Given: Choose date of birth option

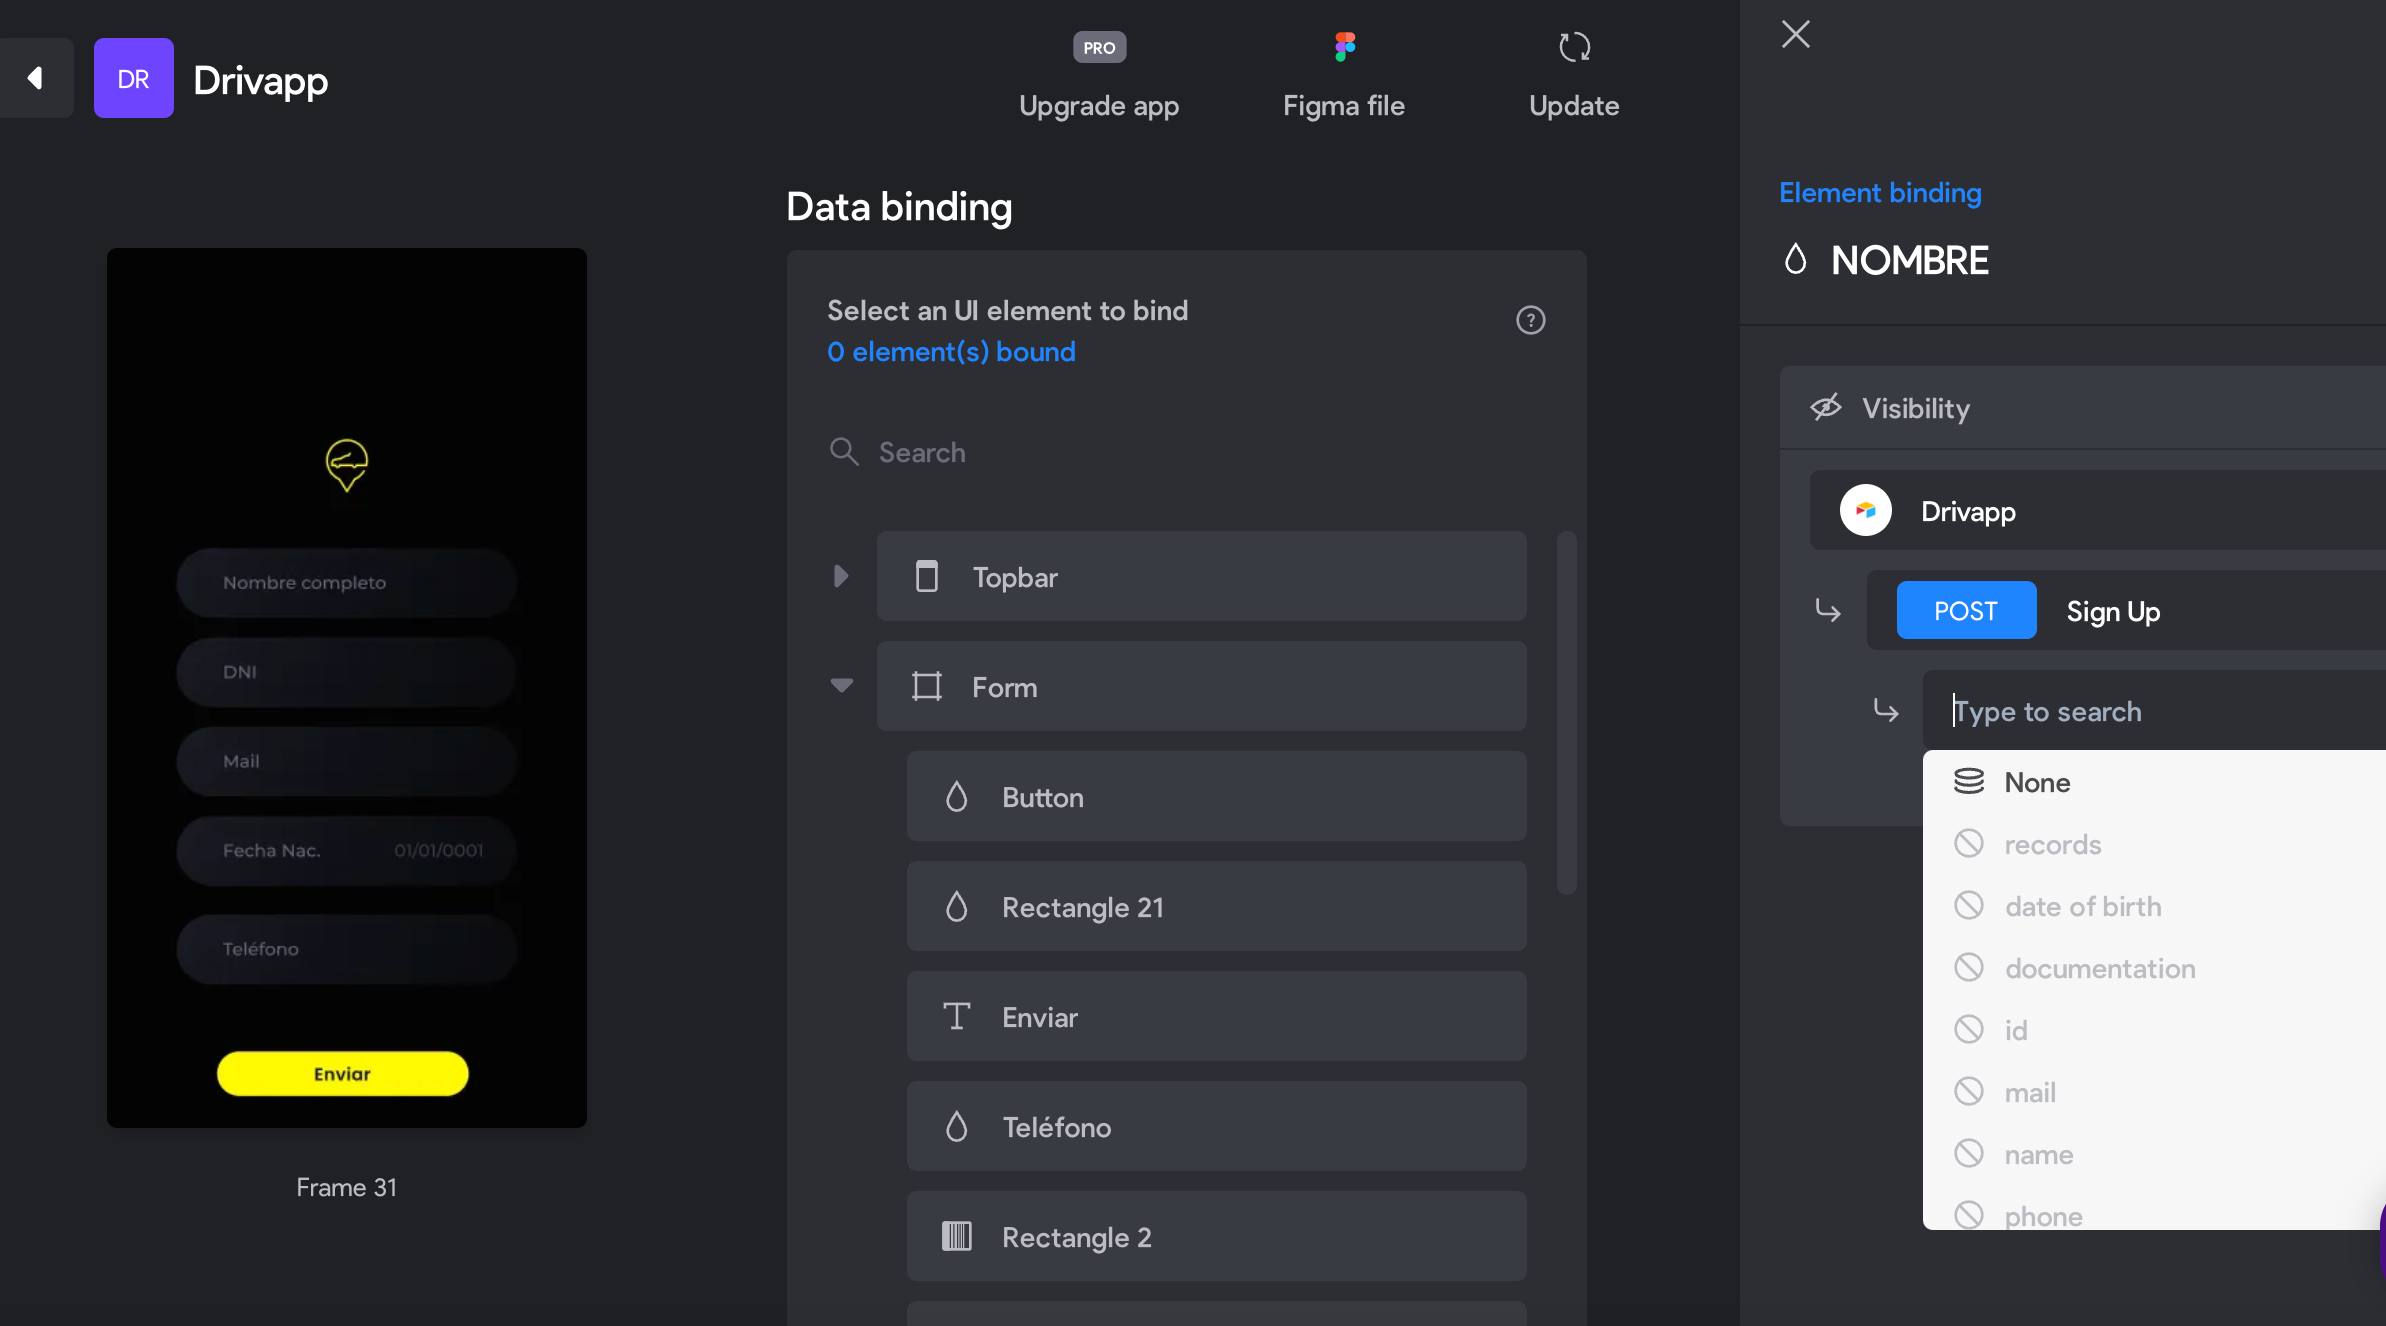Looking at the screenshot, I should tap(2154, 906).
